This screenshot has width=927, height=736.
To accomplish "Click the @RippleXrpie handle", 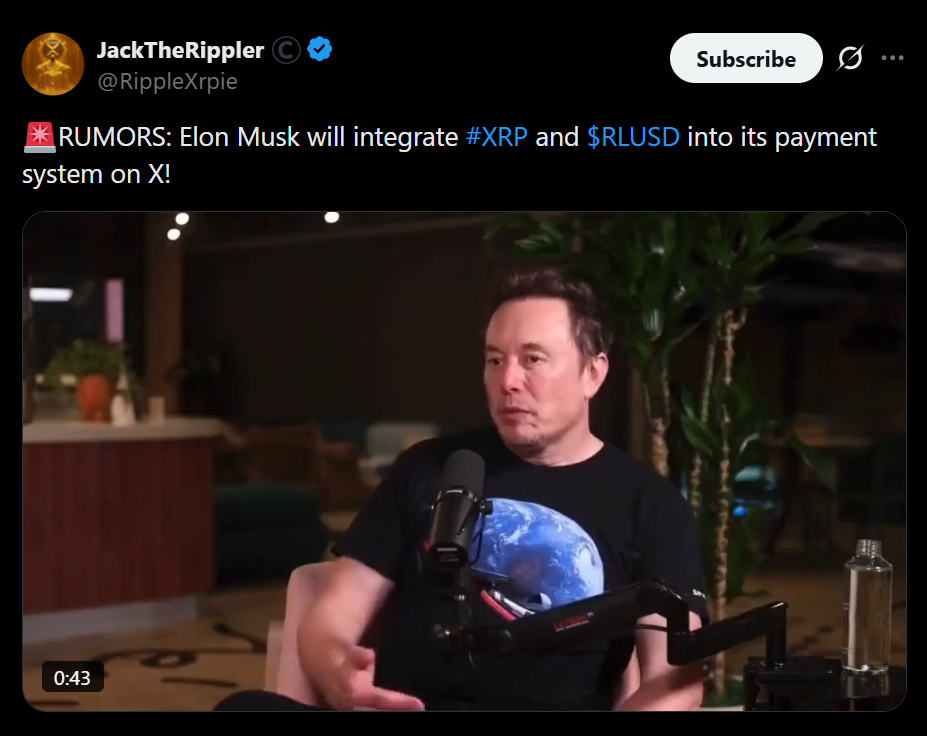I will click(167, 81).
